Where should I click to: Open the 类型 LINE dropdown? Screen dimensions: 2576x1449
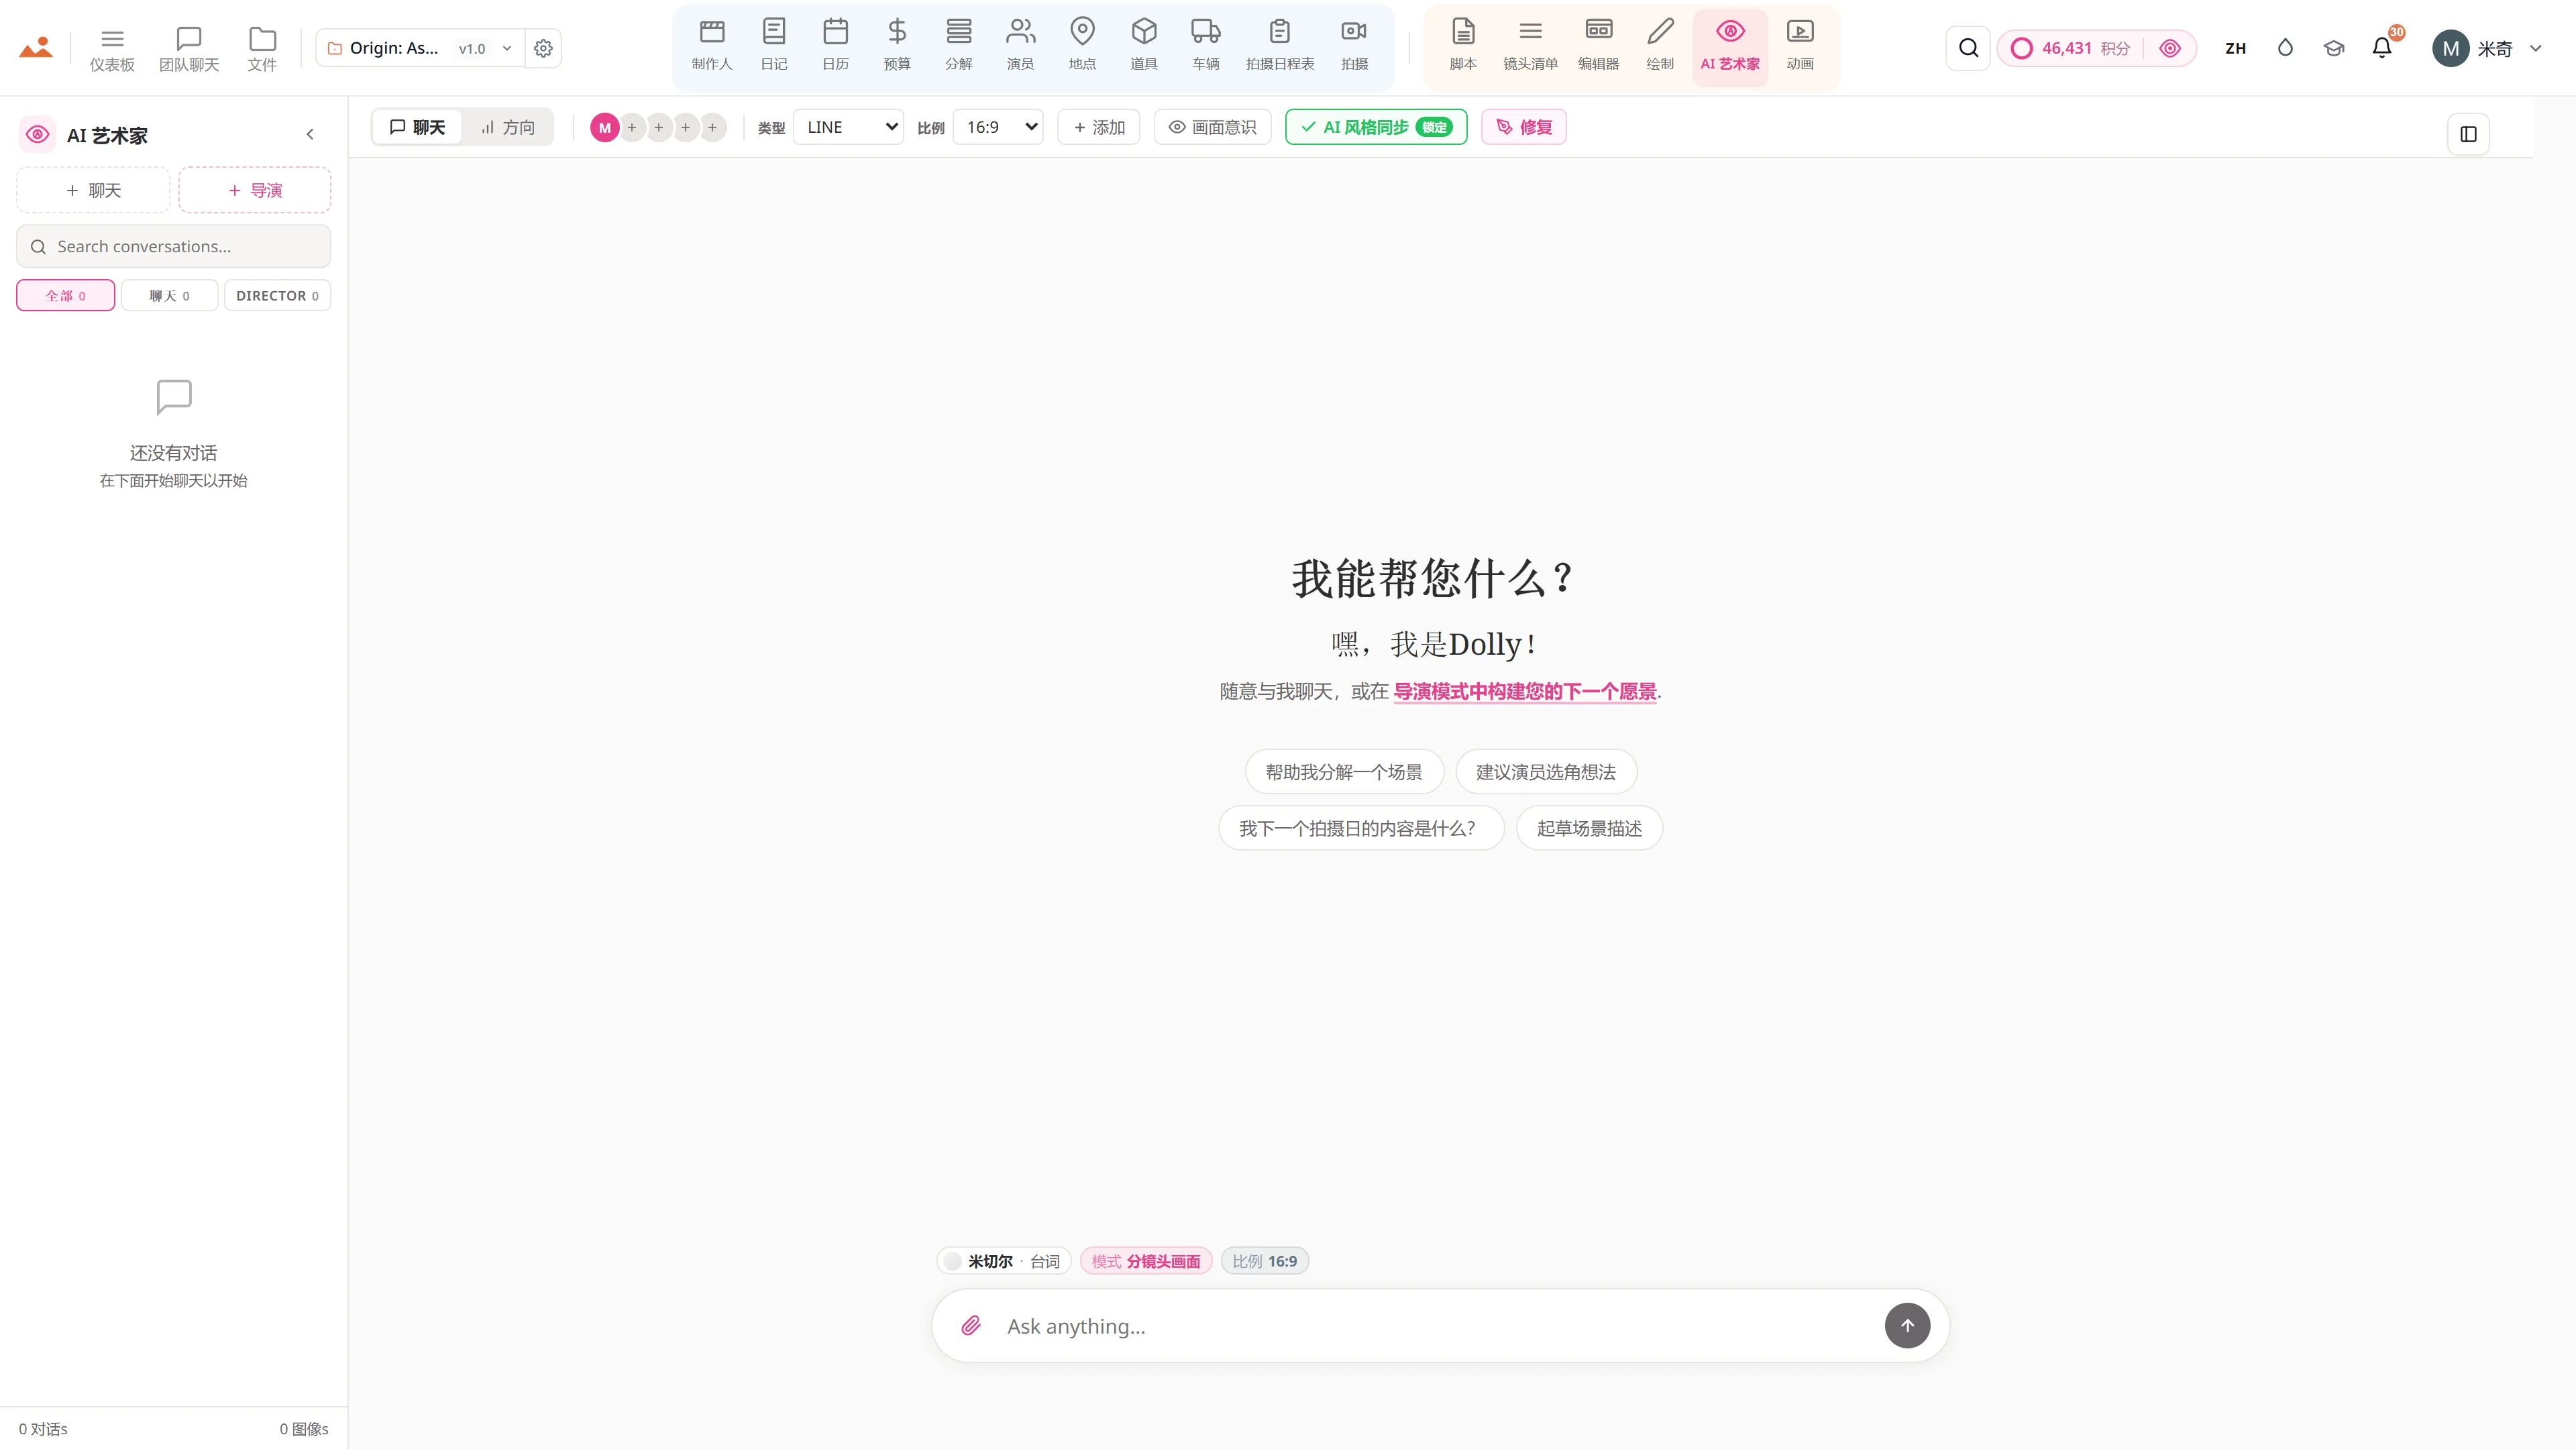click(849, 127)
